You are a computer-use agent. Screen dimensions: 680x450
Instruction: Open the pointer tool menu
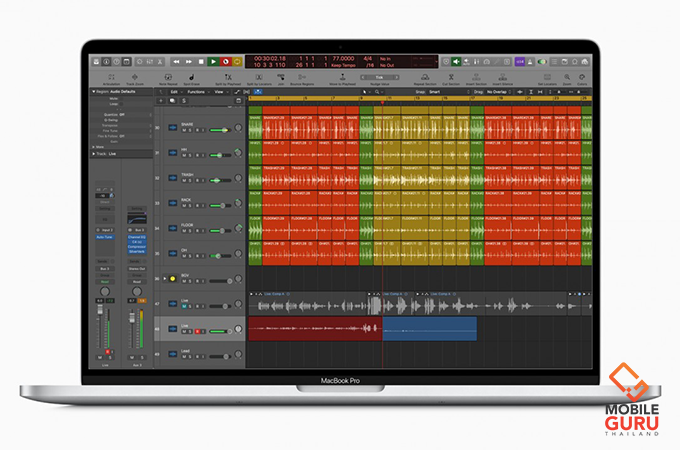point(366,92)
